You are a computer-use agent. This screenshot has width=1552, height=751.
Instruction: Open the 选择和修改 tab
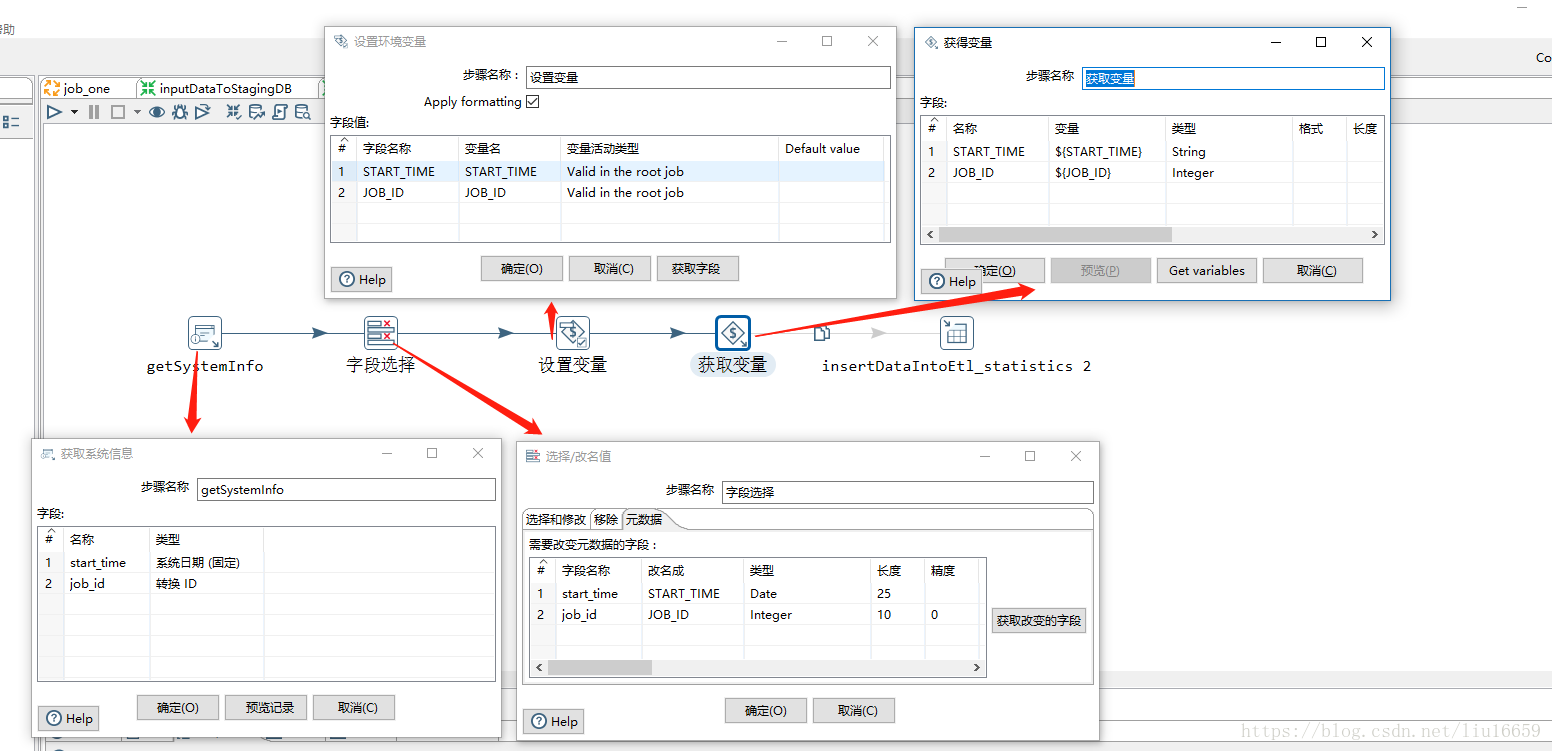point(556,519)
